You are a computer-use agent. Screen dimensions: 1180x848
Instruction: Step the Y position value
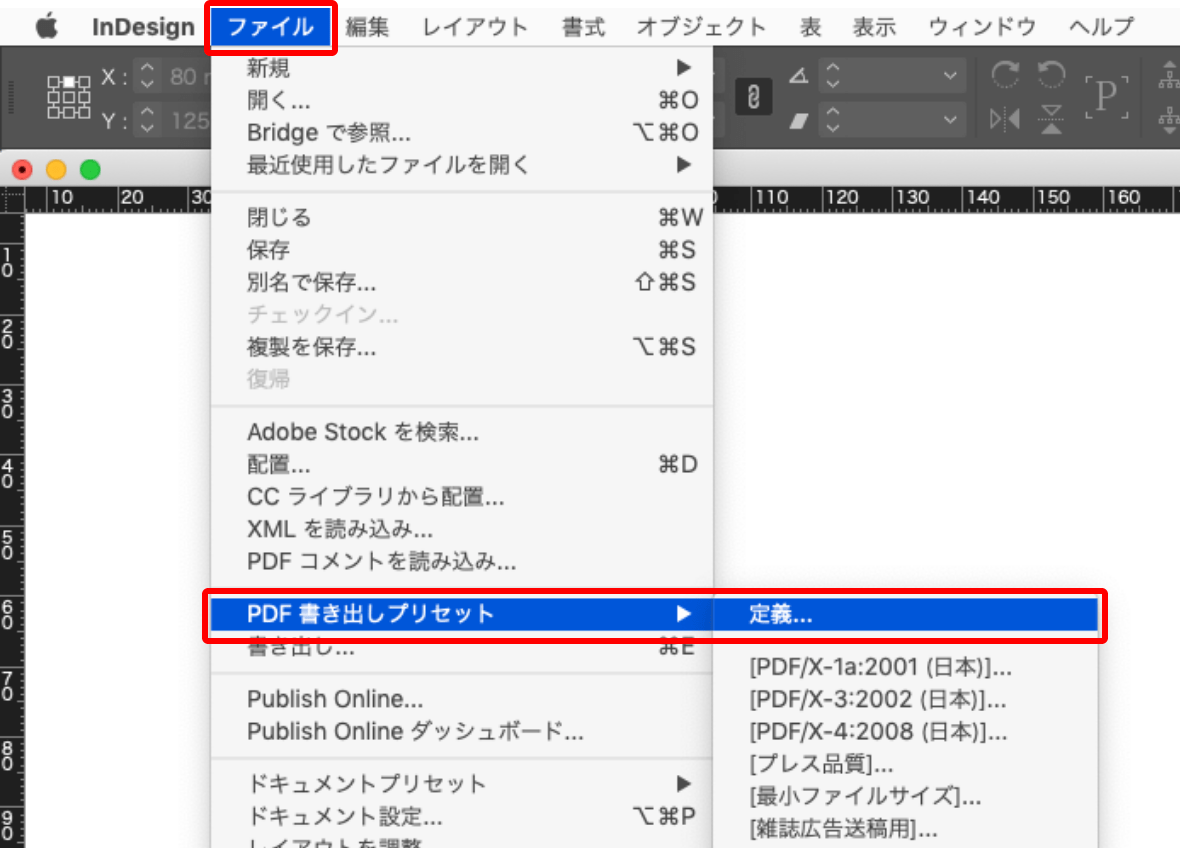(148, 120)
